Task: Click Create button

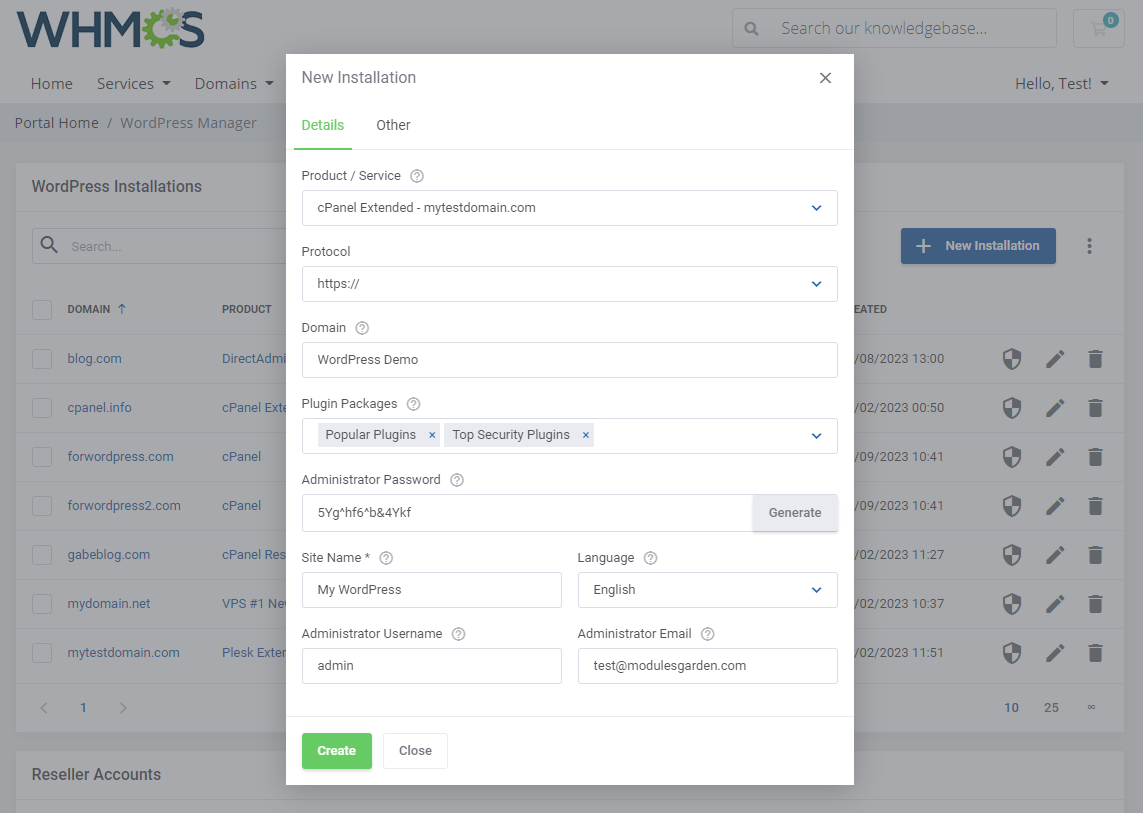Action: [x=337, y=751]
